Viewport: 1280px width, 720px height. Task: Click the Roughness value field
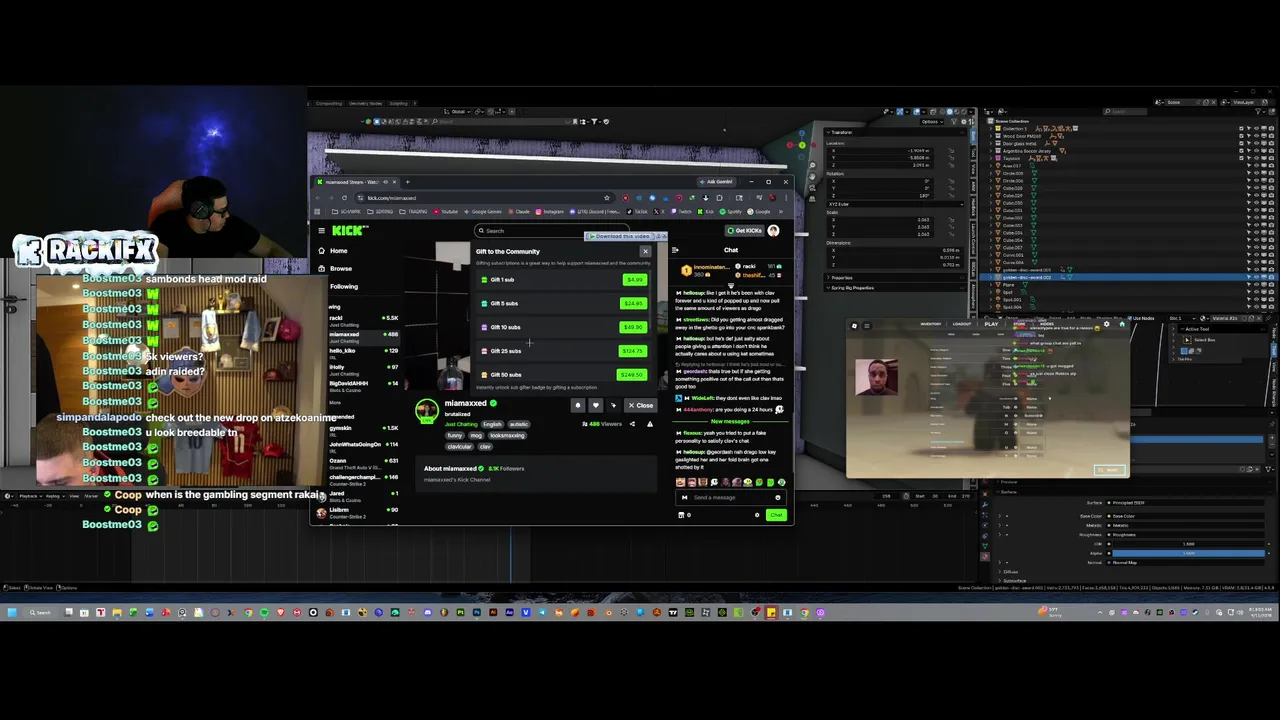(1185, 535)
